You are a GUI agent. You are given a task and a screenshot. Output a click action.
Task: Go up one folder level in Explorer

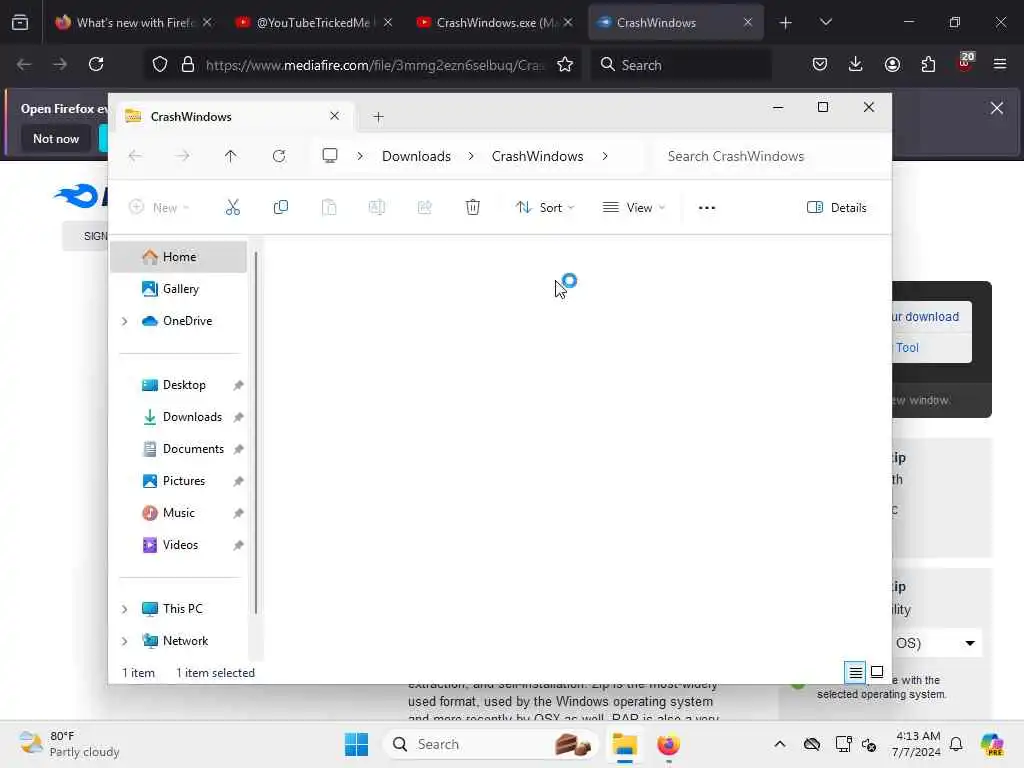pos(231,156)
